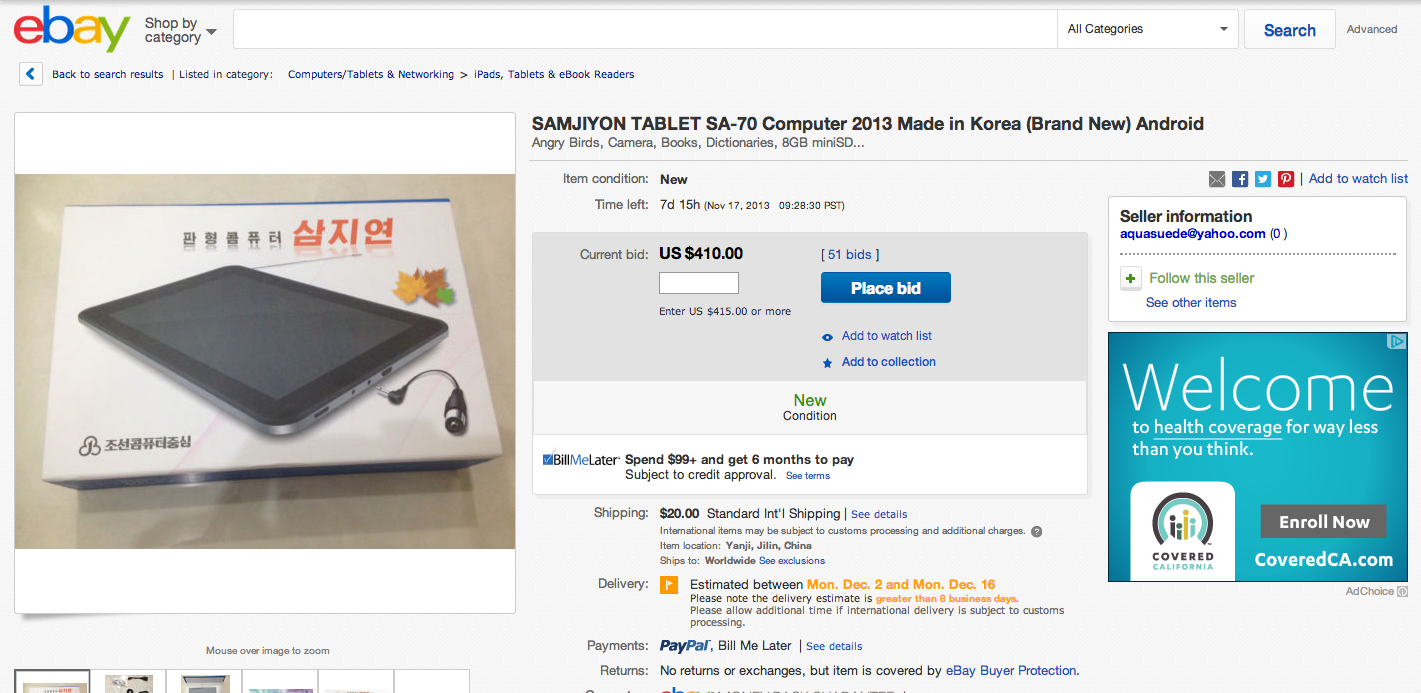Click the Add to collection link
1421x693 pixels.
pyautogui.click(x=888, y=362)
